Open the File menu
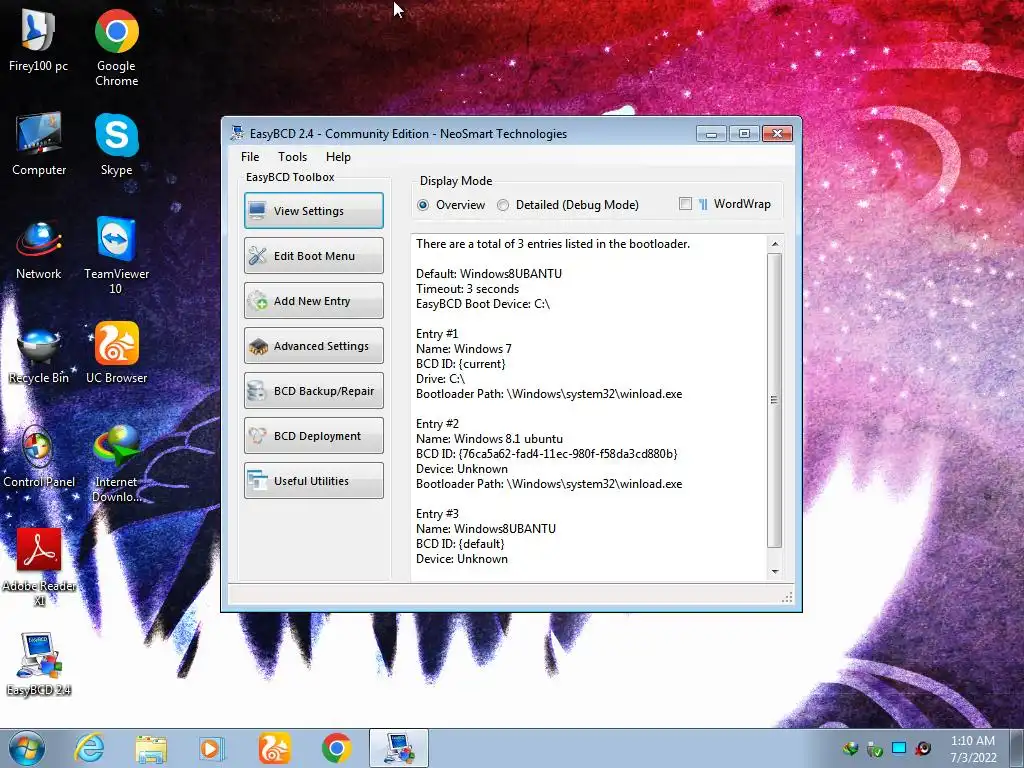 250,157
